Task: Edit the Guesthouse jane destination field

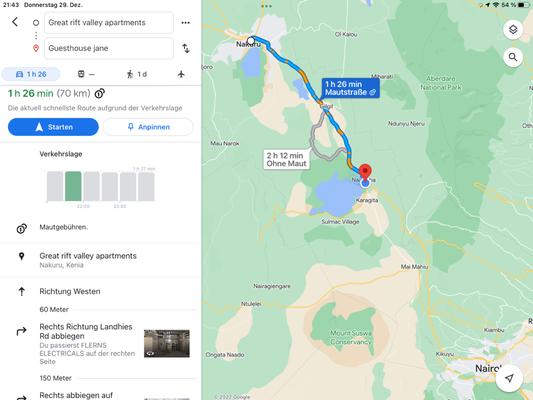Action: pyautogui.click(x=109, y=48)
